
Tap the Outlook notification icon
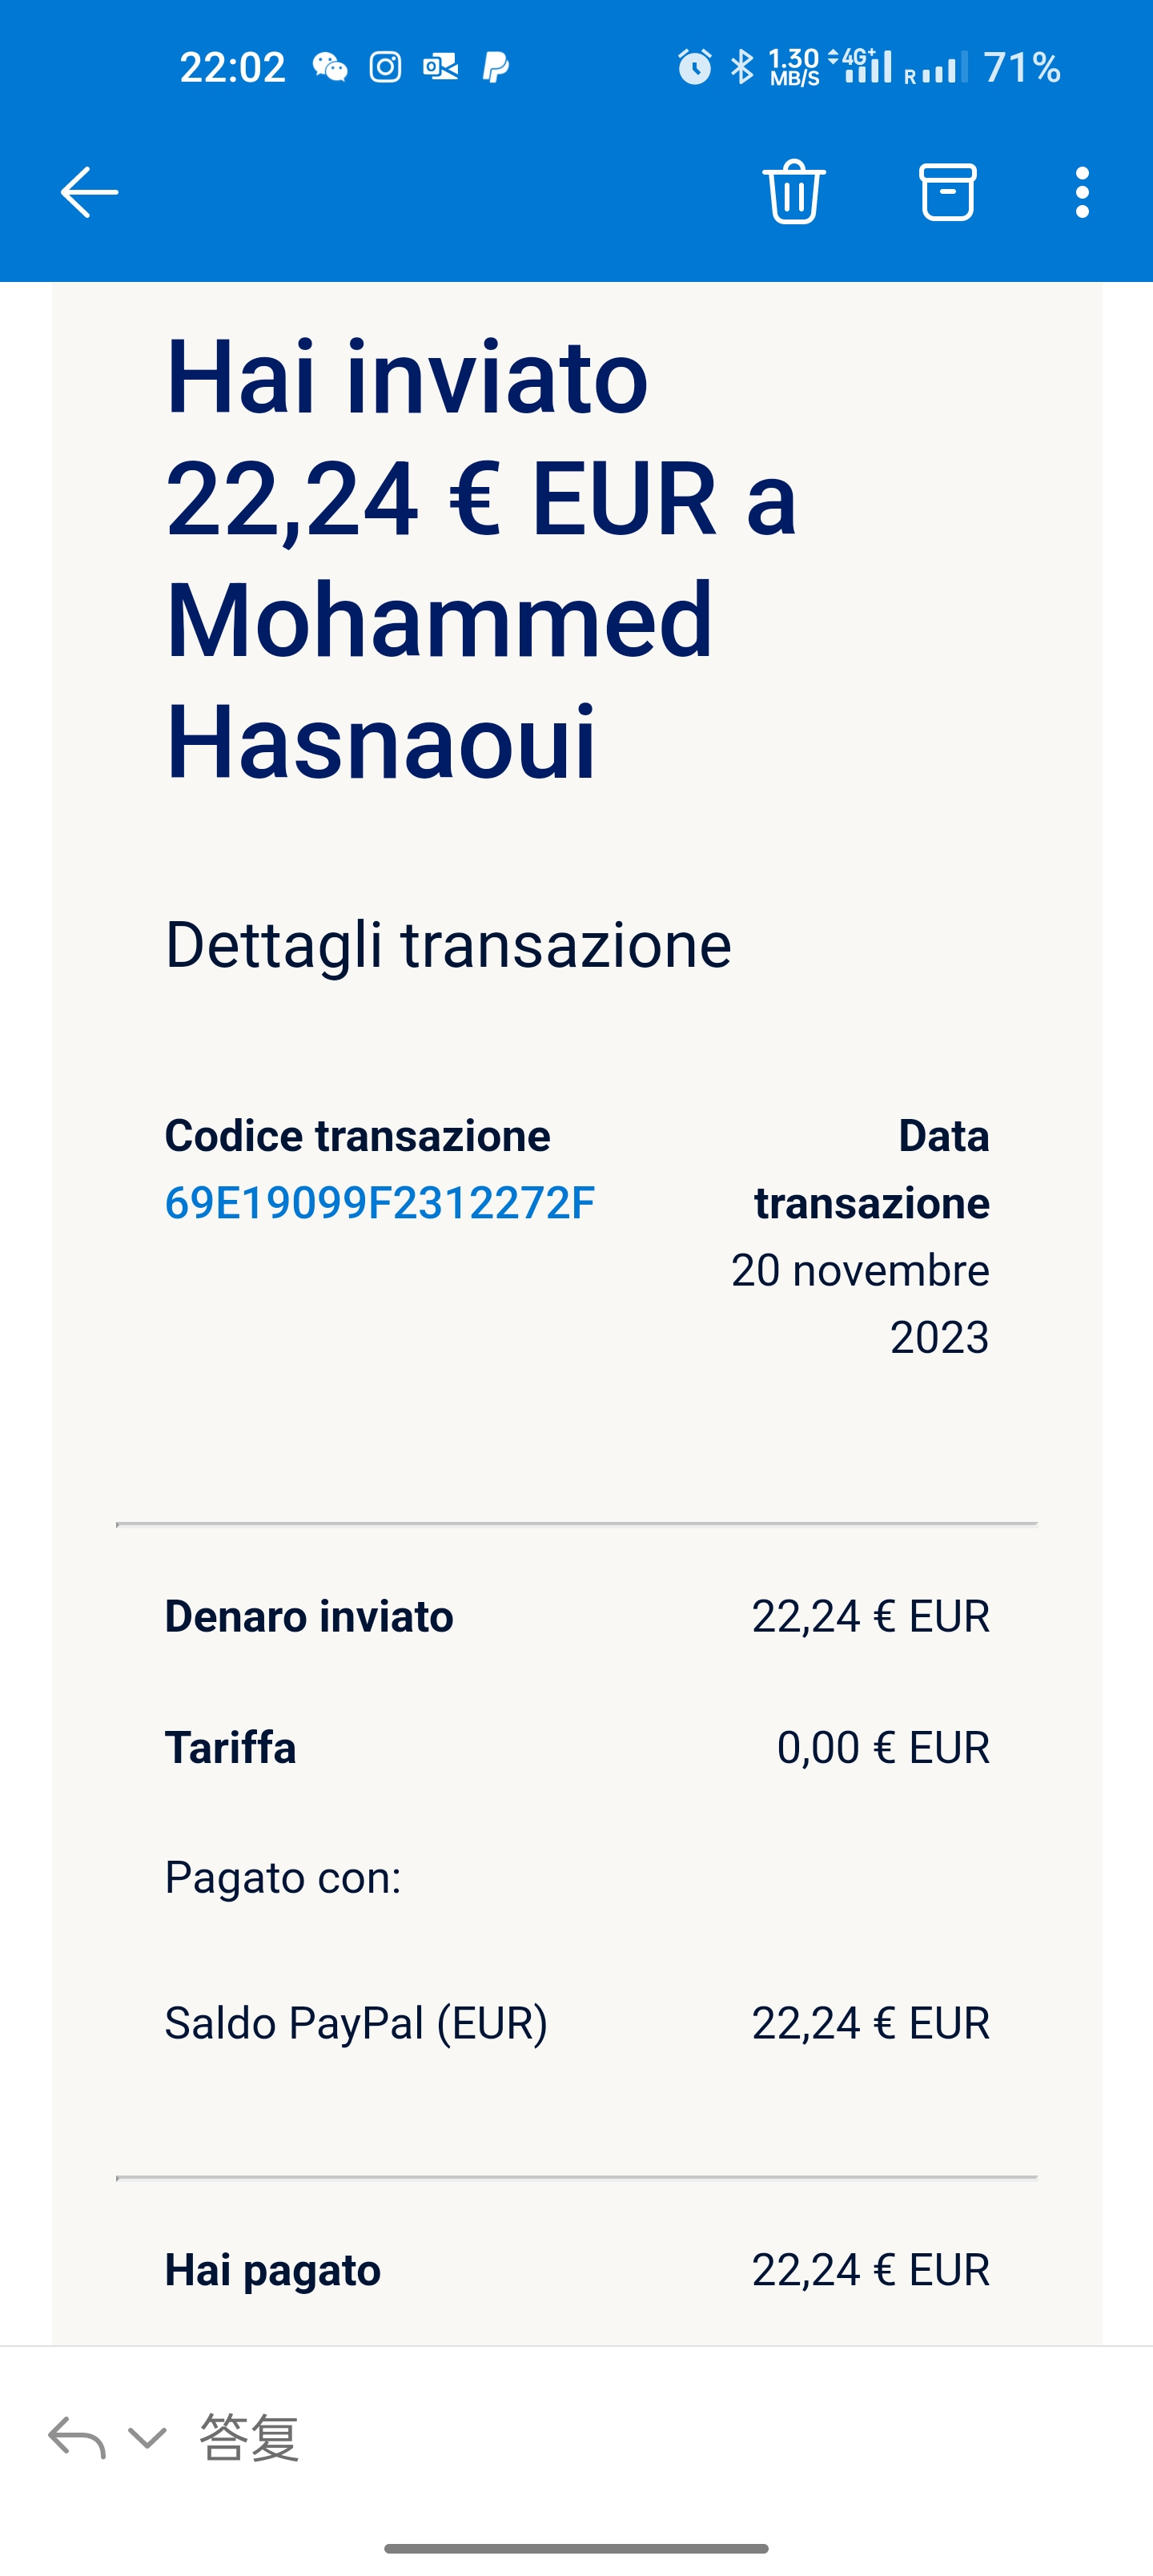click(440, 67)
